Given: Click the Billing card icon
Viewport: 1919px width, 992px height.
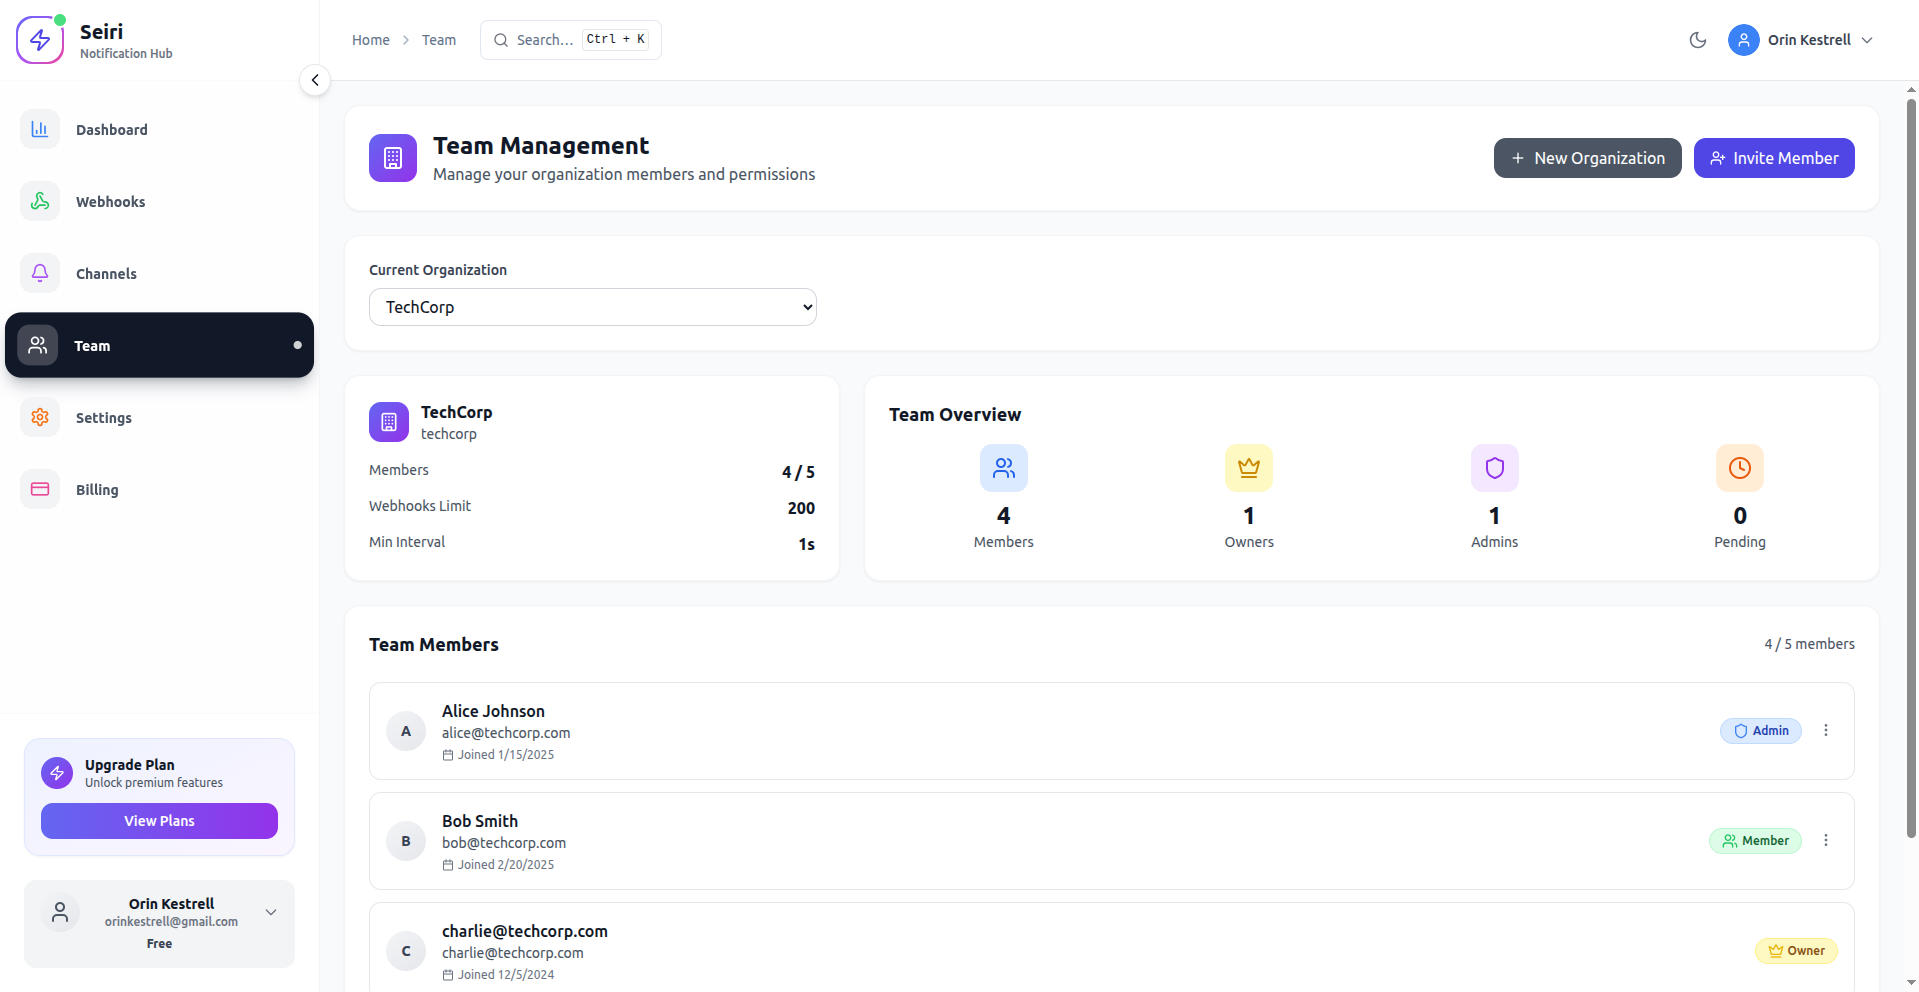Looking at the screenshot, I should point(40,490).
